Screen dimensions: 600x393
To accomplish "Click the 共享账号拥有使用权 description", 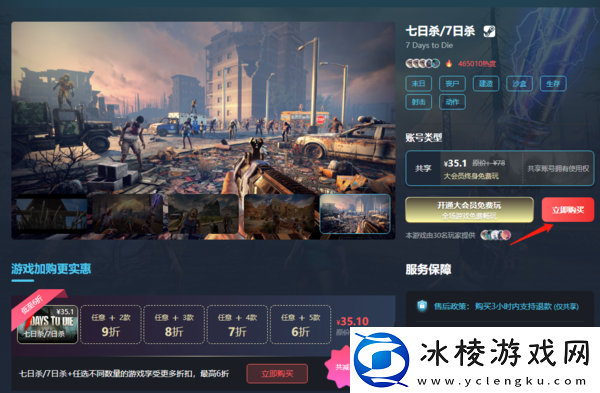I will click(558, 168).
